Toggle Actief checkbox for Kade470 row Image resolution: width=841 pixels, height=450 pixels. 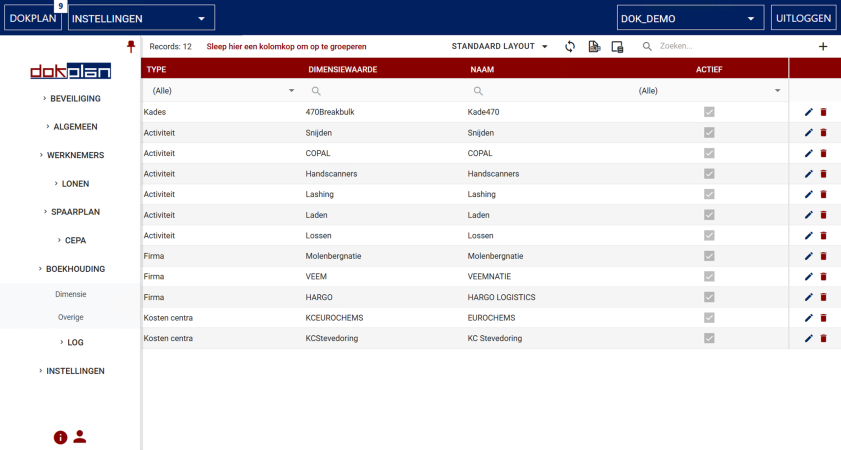pyautogui.click(x=709, y=112)
